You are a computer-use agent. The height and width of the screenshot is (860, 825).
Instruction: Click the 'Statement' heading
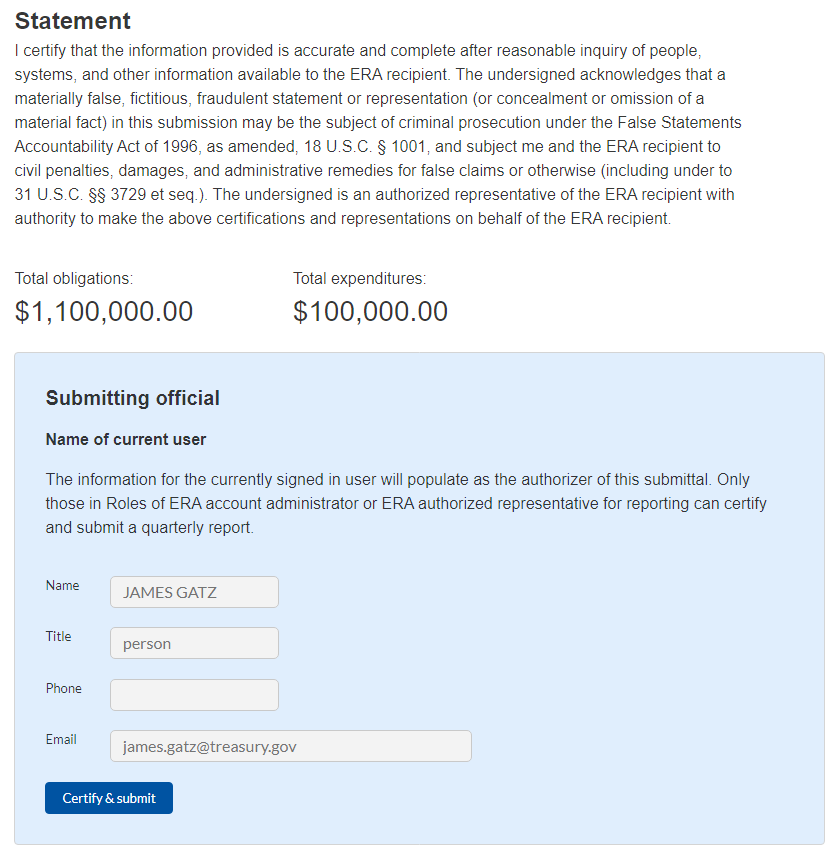tap(73, 20)
